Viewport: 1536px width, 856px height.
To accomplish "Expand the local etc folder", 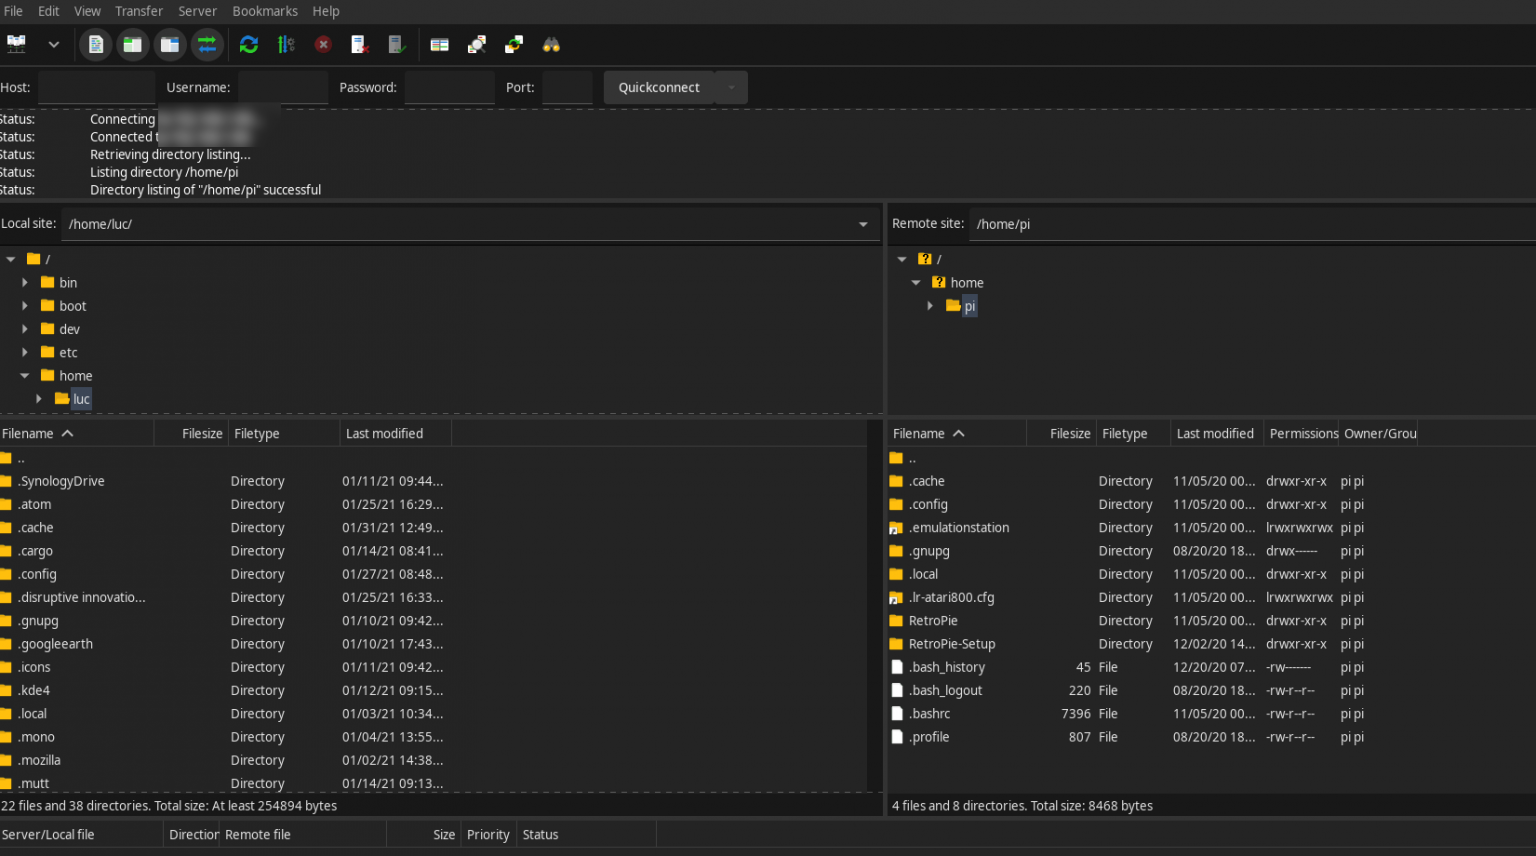I will (x=25, y=352).
